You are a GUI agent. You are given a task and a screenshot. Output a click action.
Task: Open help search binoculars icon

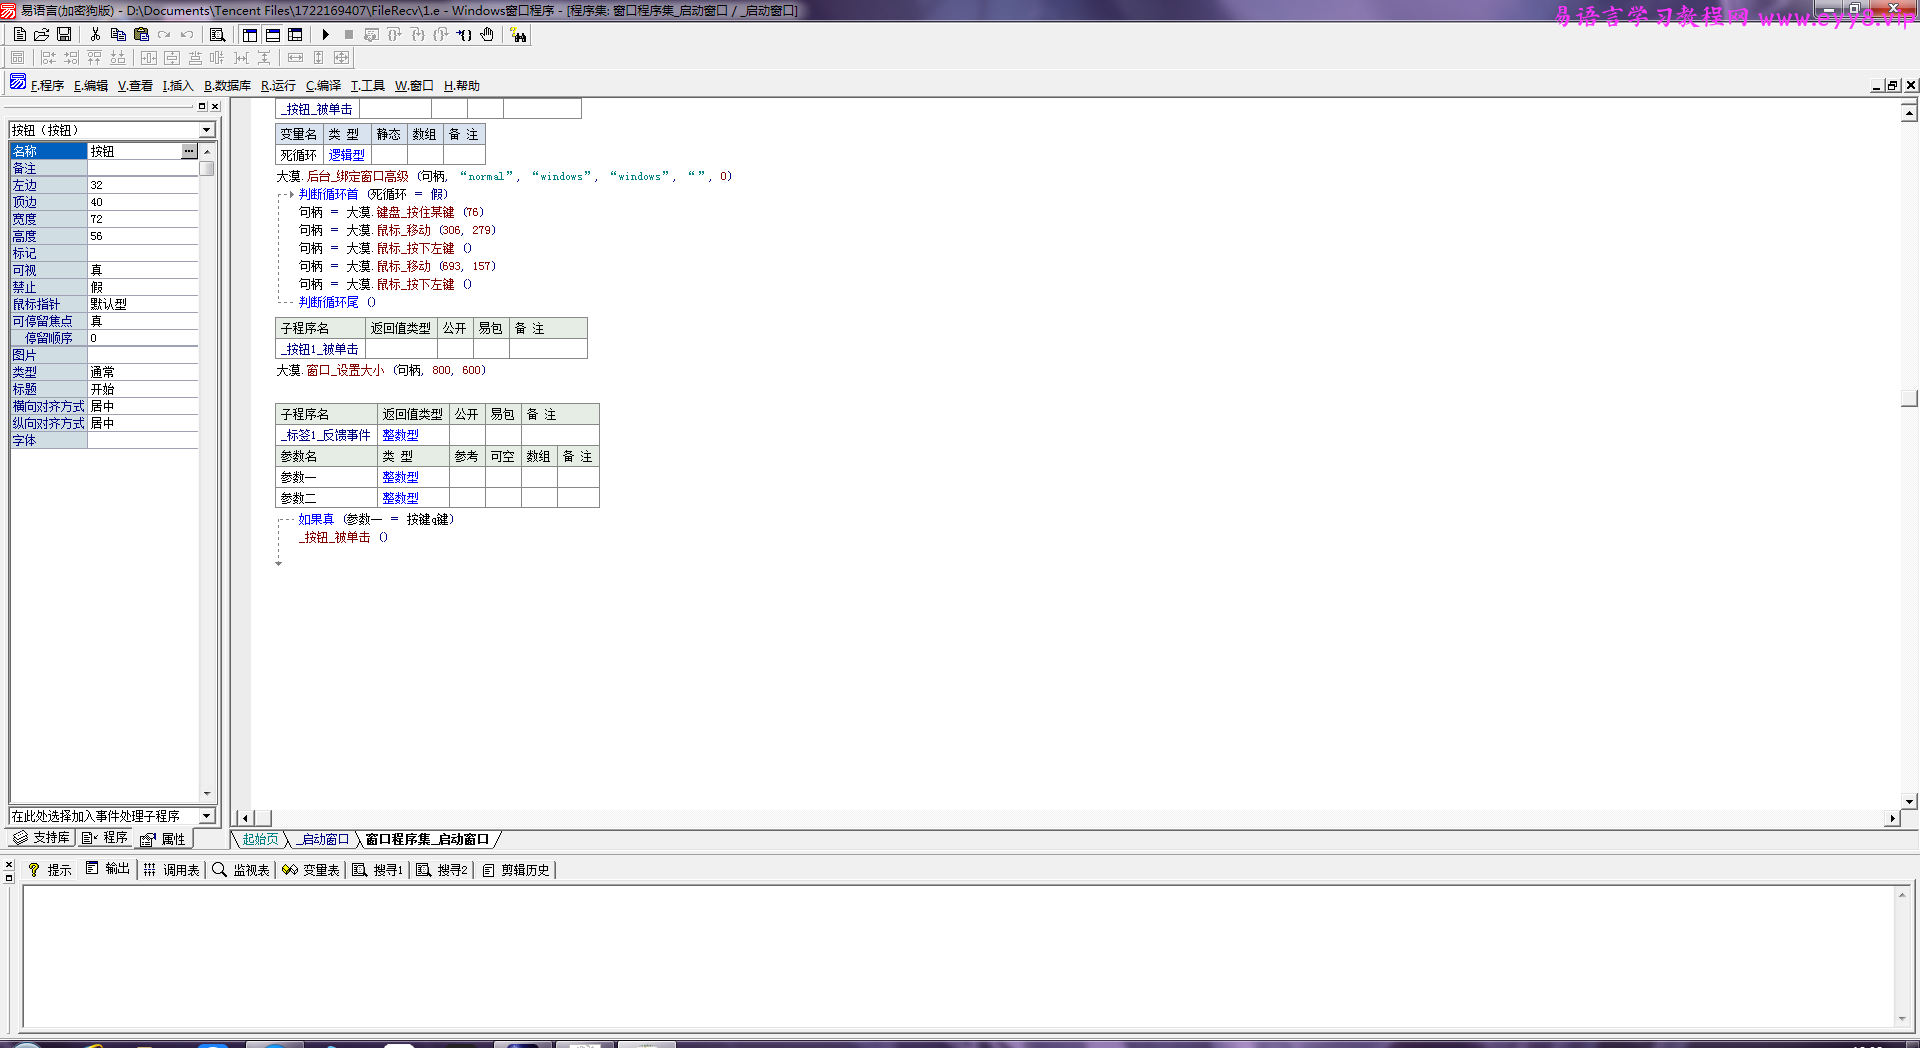click(x=518, y=35)
